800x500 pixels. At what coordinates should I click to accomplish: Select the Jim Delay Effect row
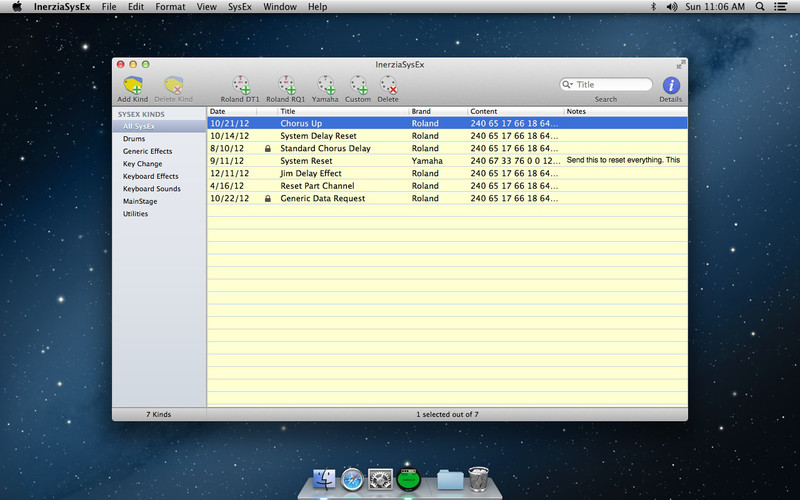[x=447, y=173]
